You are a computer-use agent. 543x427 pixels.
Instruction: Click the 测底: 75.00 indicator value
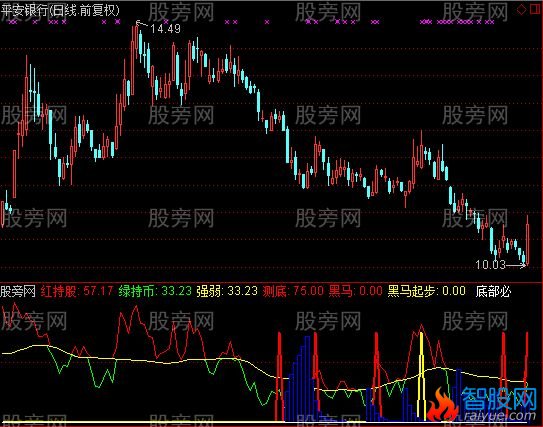(293, 291)
